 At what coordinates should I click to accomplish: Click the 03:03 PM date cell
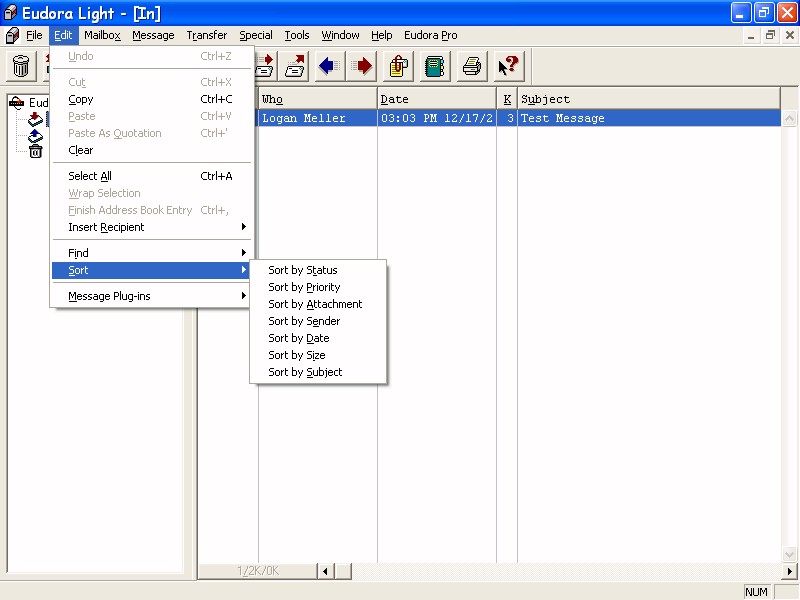[x=437, y=118]
